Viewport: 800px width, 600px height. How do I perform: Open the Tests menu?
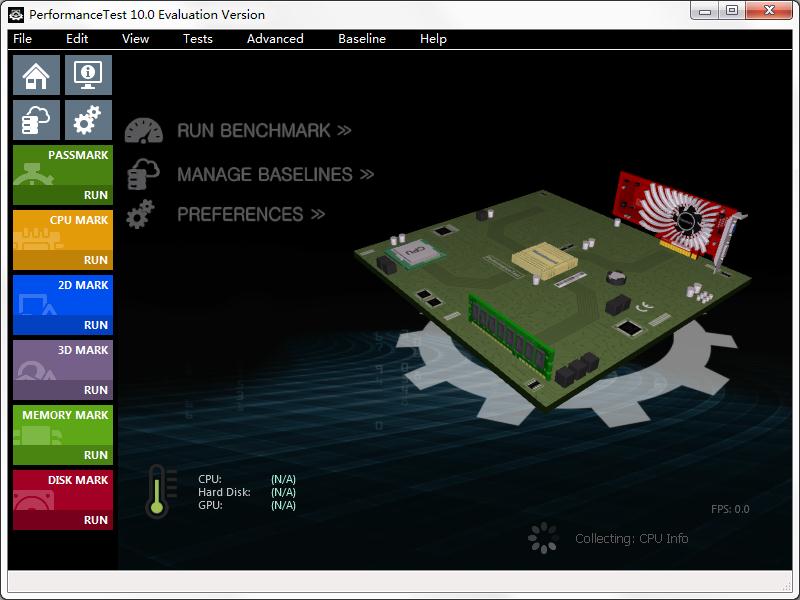(197, 39)
